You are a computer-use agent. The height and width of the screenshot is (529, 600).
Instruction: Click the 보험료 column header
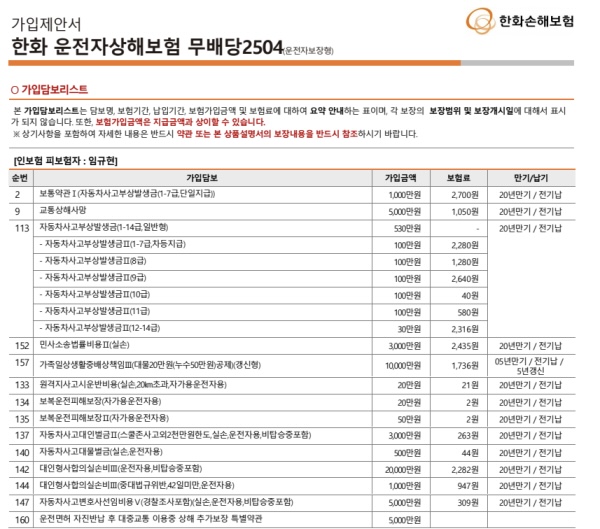[458, 178]
